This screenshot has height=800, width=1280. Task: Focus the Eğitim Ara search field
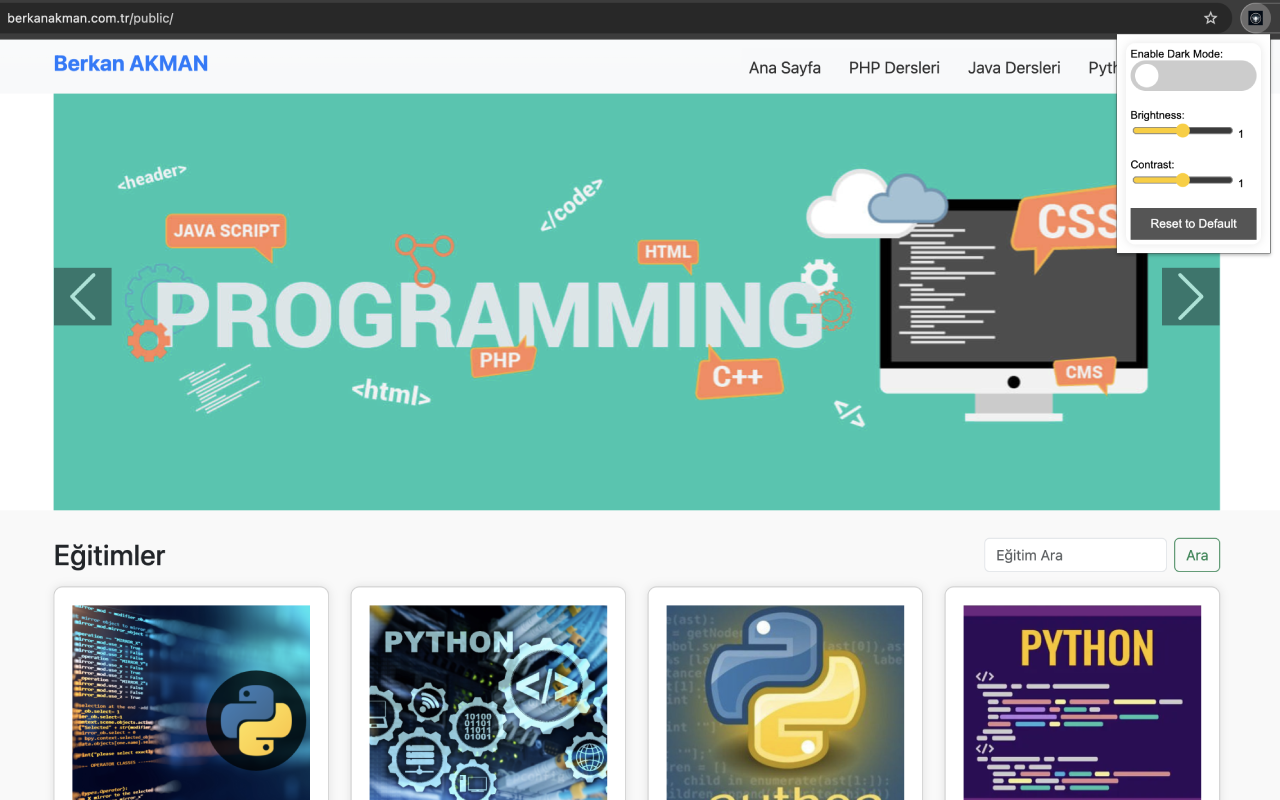[1075, 555]
